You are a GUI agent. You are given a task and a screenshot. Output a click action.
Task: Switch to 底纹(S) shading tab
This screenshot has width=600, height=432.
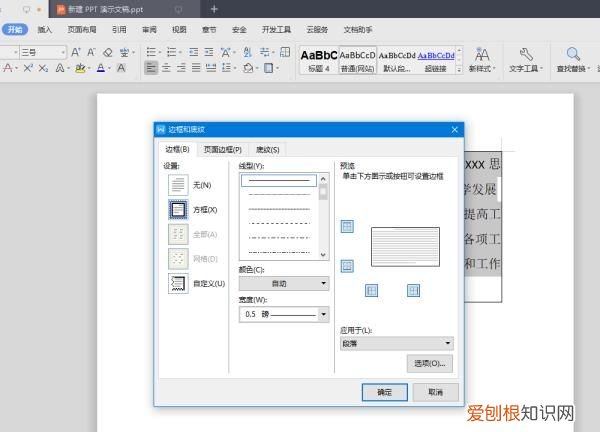pos(267,149)
